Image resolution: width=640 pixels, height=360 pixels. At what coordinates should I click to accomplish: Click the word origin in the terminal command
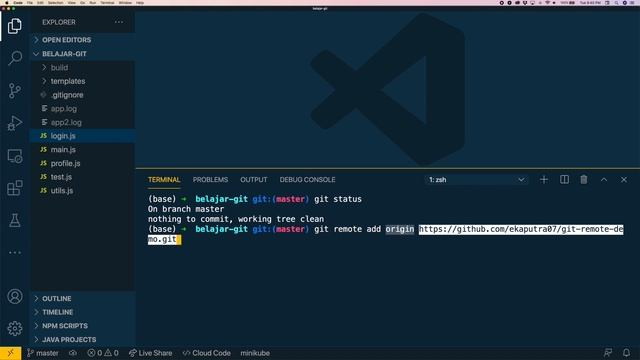400,229
